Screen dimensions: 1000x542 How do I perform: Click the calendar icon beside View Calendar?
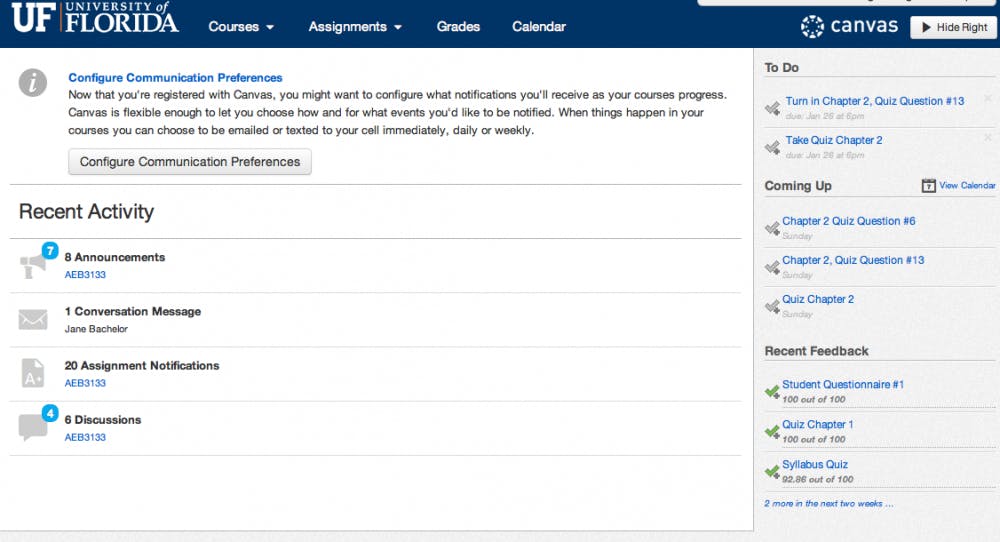[x=928, y=186]
